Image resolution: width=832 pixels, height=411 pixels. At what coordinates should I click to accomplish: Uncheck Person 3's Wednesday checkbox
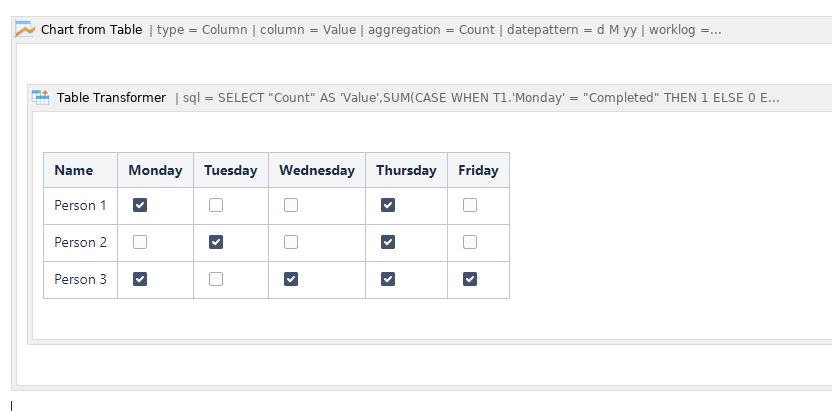tap(291, 279)
